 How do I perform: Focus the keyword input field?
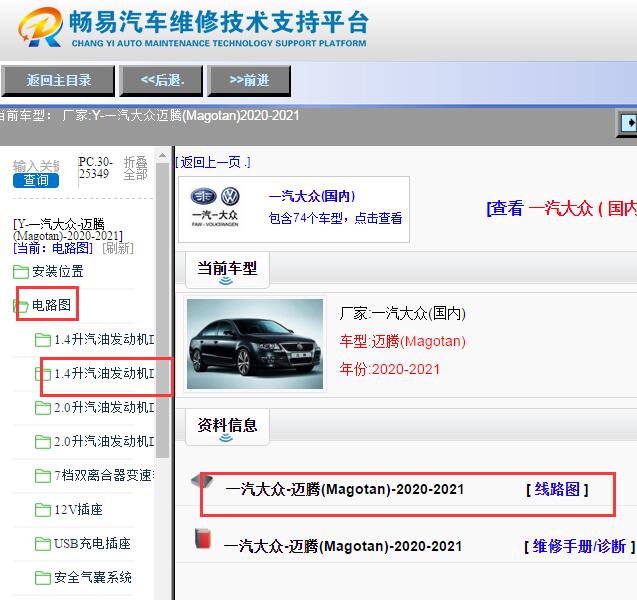pyautogui.click(x=36, y=166)
